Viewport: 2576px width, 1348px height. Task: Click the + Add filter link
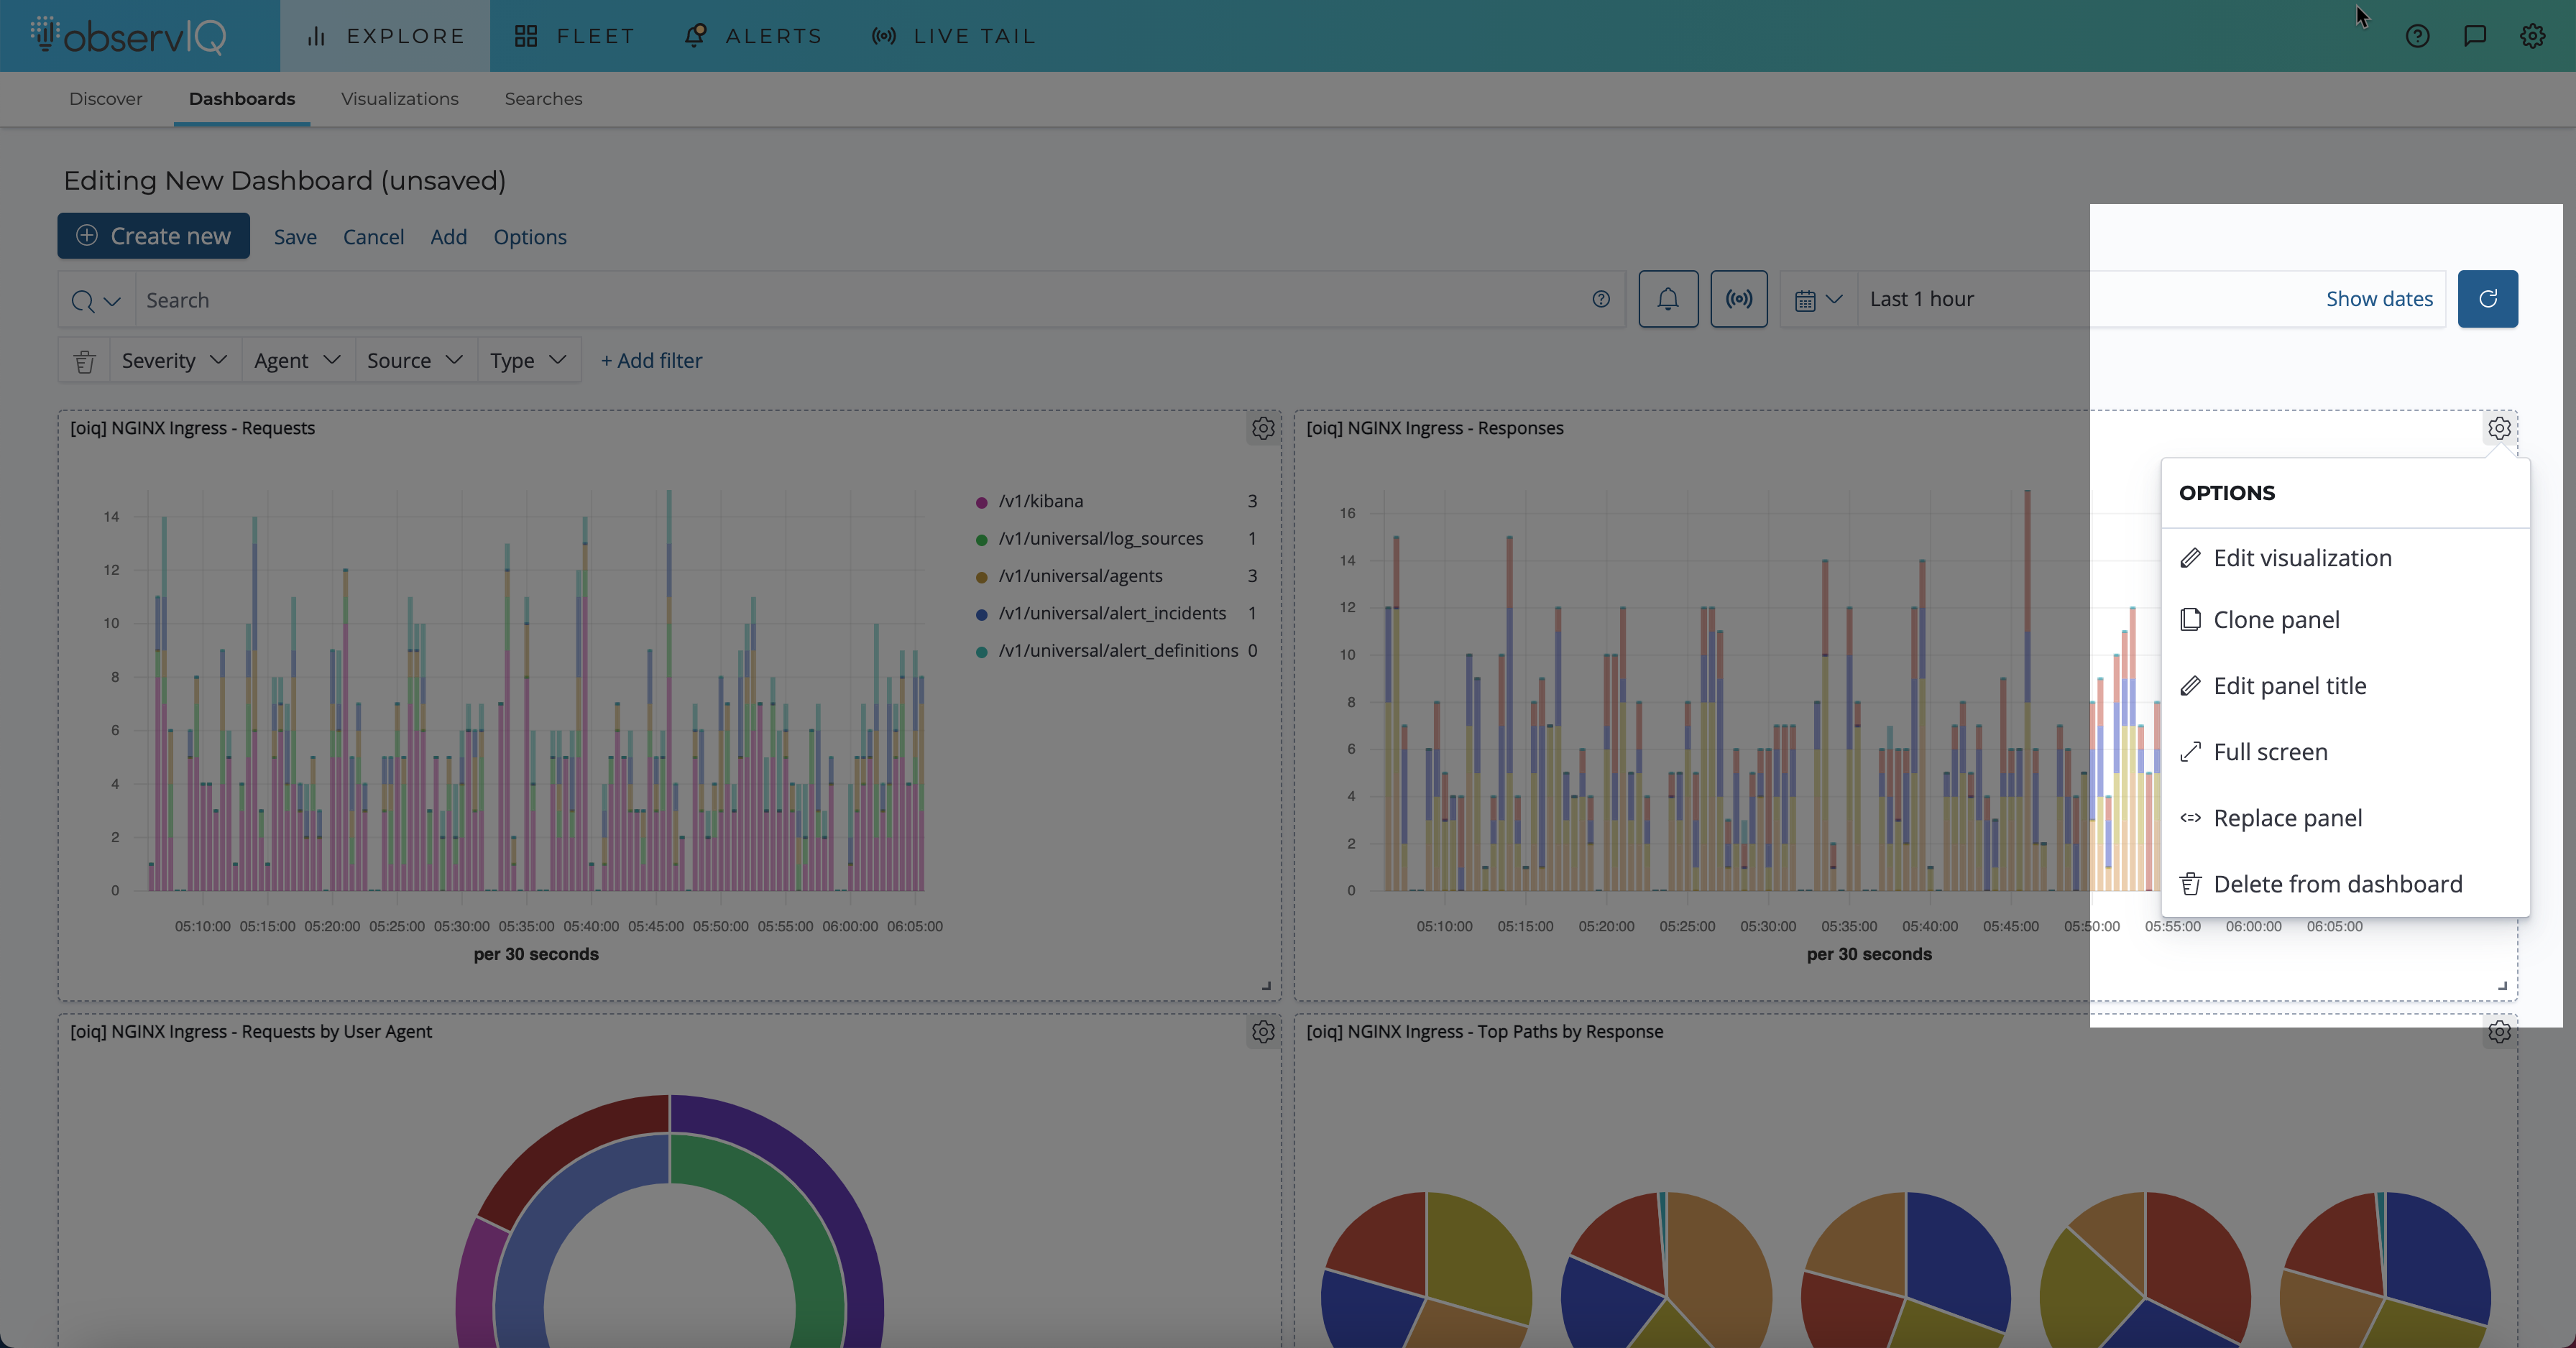click(x=651, y=361)
